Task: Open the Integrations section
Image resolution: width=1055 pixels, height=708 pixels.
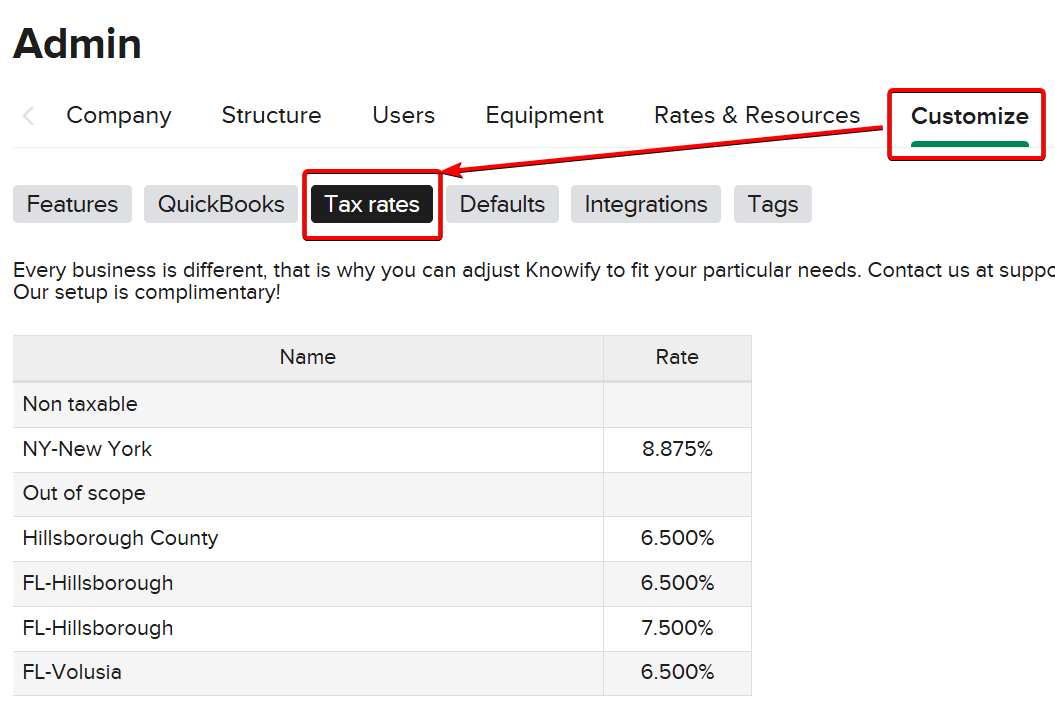Action: pyautogui.click(x=645, y=204)
